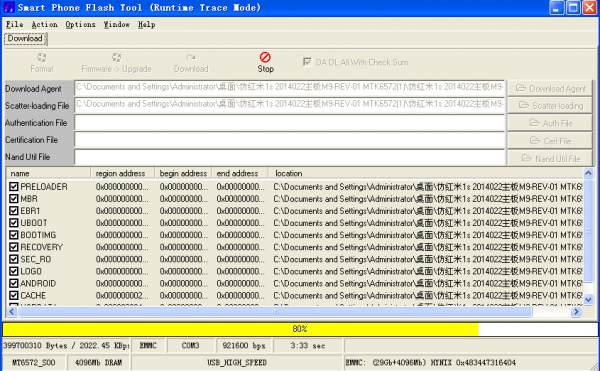
Task: Click the end address column header
Action: click(240, 173)
